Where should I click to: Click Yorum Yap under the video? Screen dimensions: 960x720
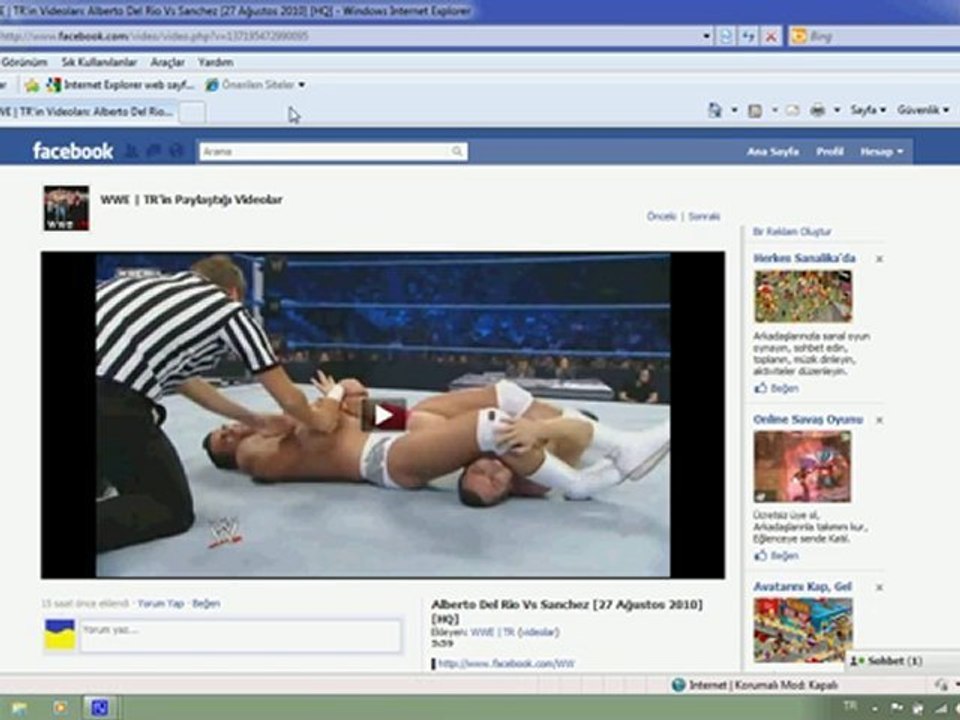click(x=160, y=604)
